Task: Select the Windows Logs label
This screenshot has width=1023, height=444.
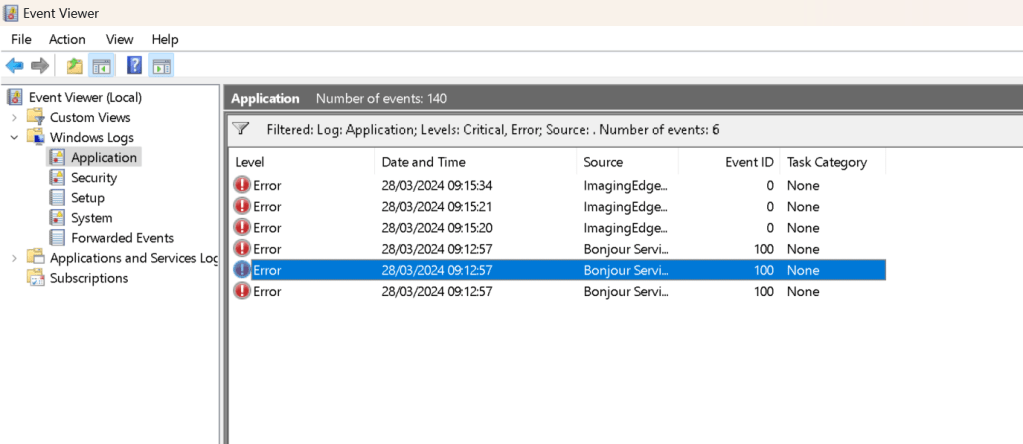Action: click(92, 138)
